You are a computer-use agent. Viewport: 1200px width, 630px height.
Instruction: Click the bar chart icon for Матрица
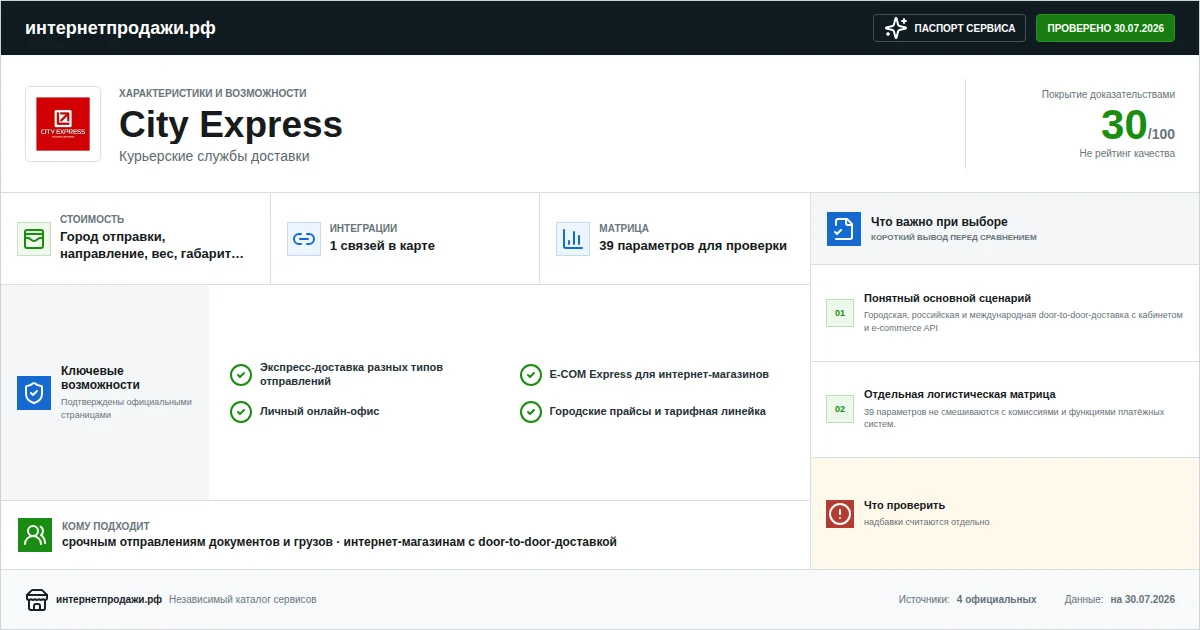(573, 239)
